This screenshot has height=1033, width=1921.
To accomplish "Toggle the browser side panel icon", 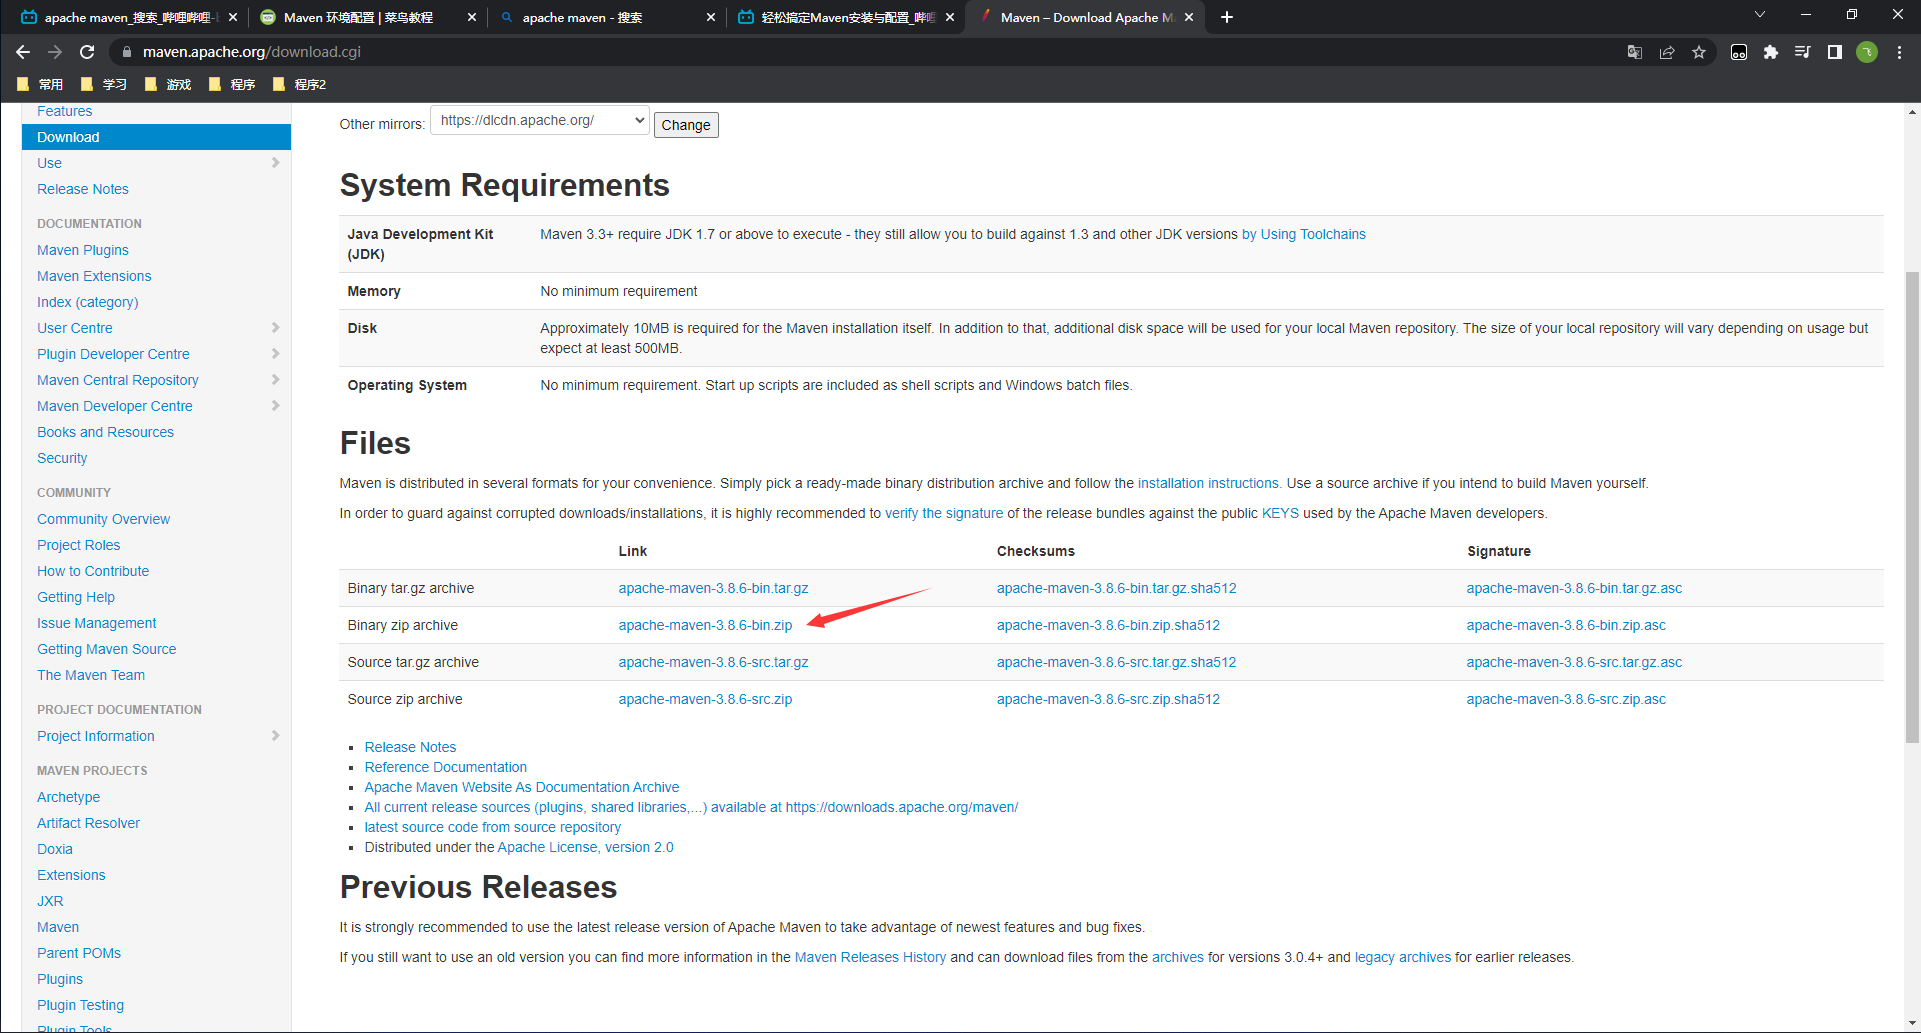I will coord(1835,52).
